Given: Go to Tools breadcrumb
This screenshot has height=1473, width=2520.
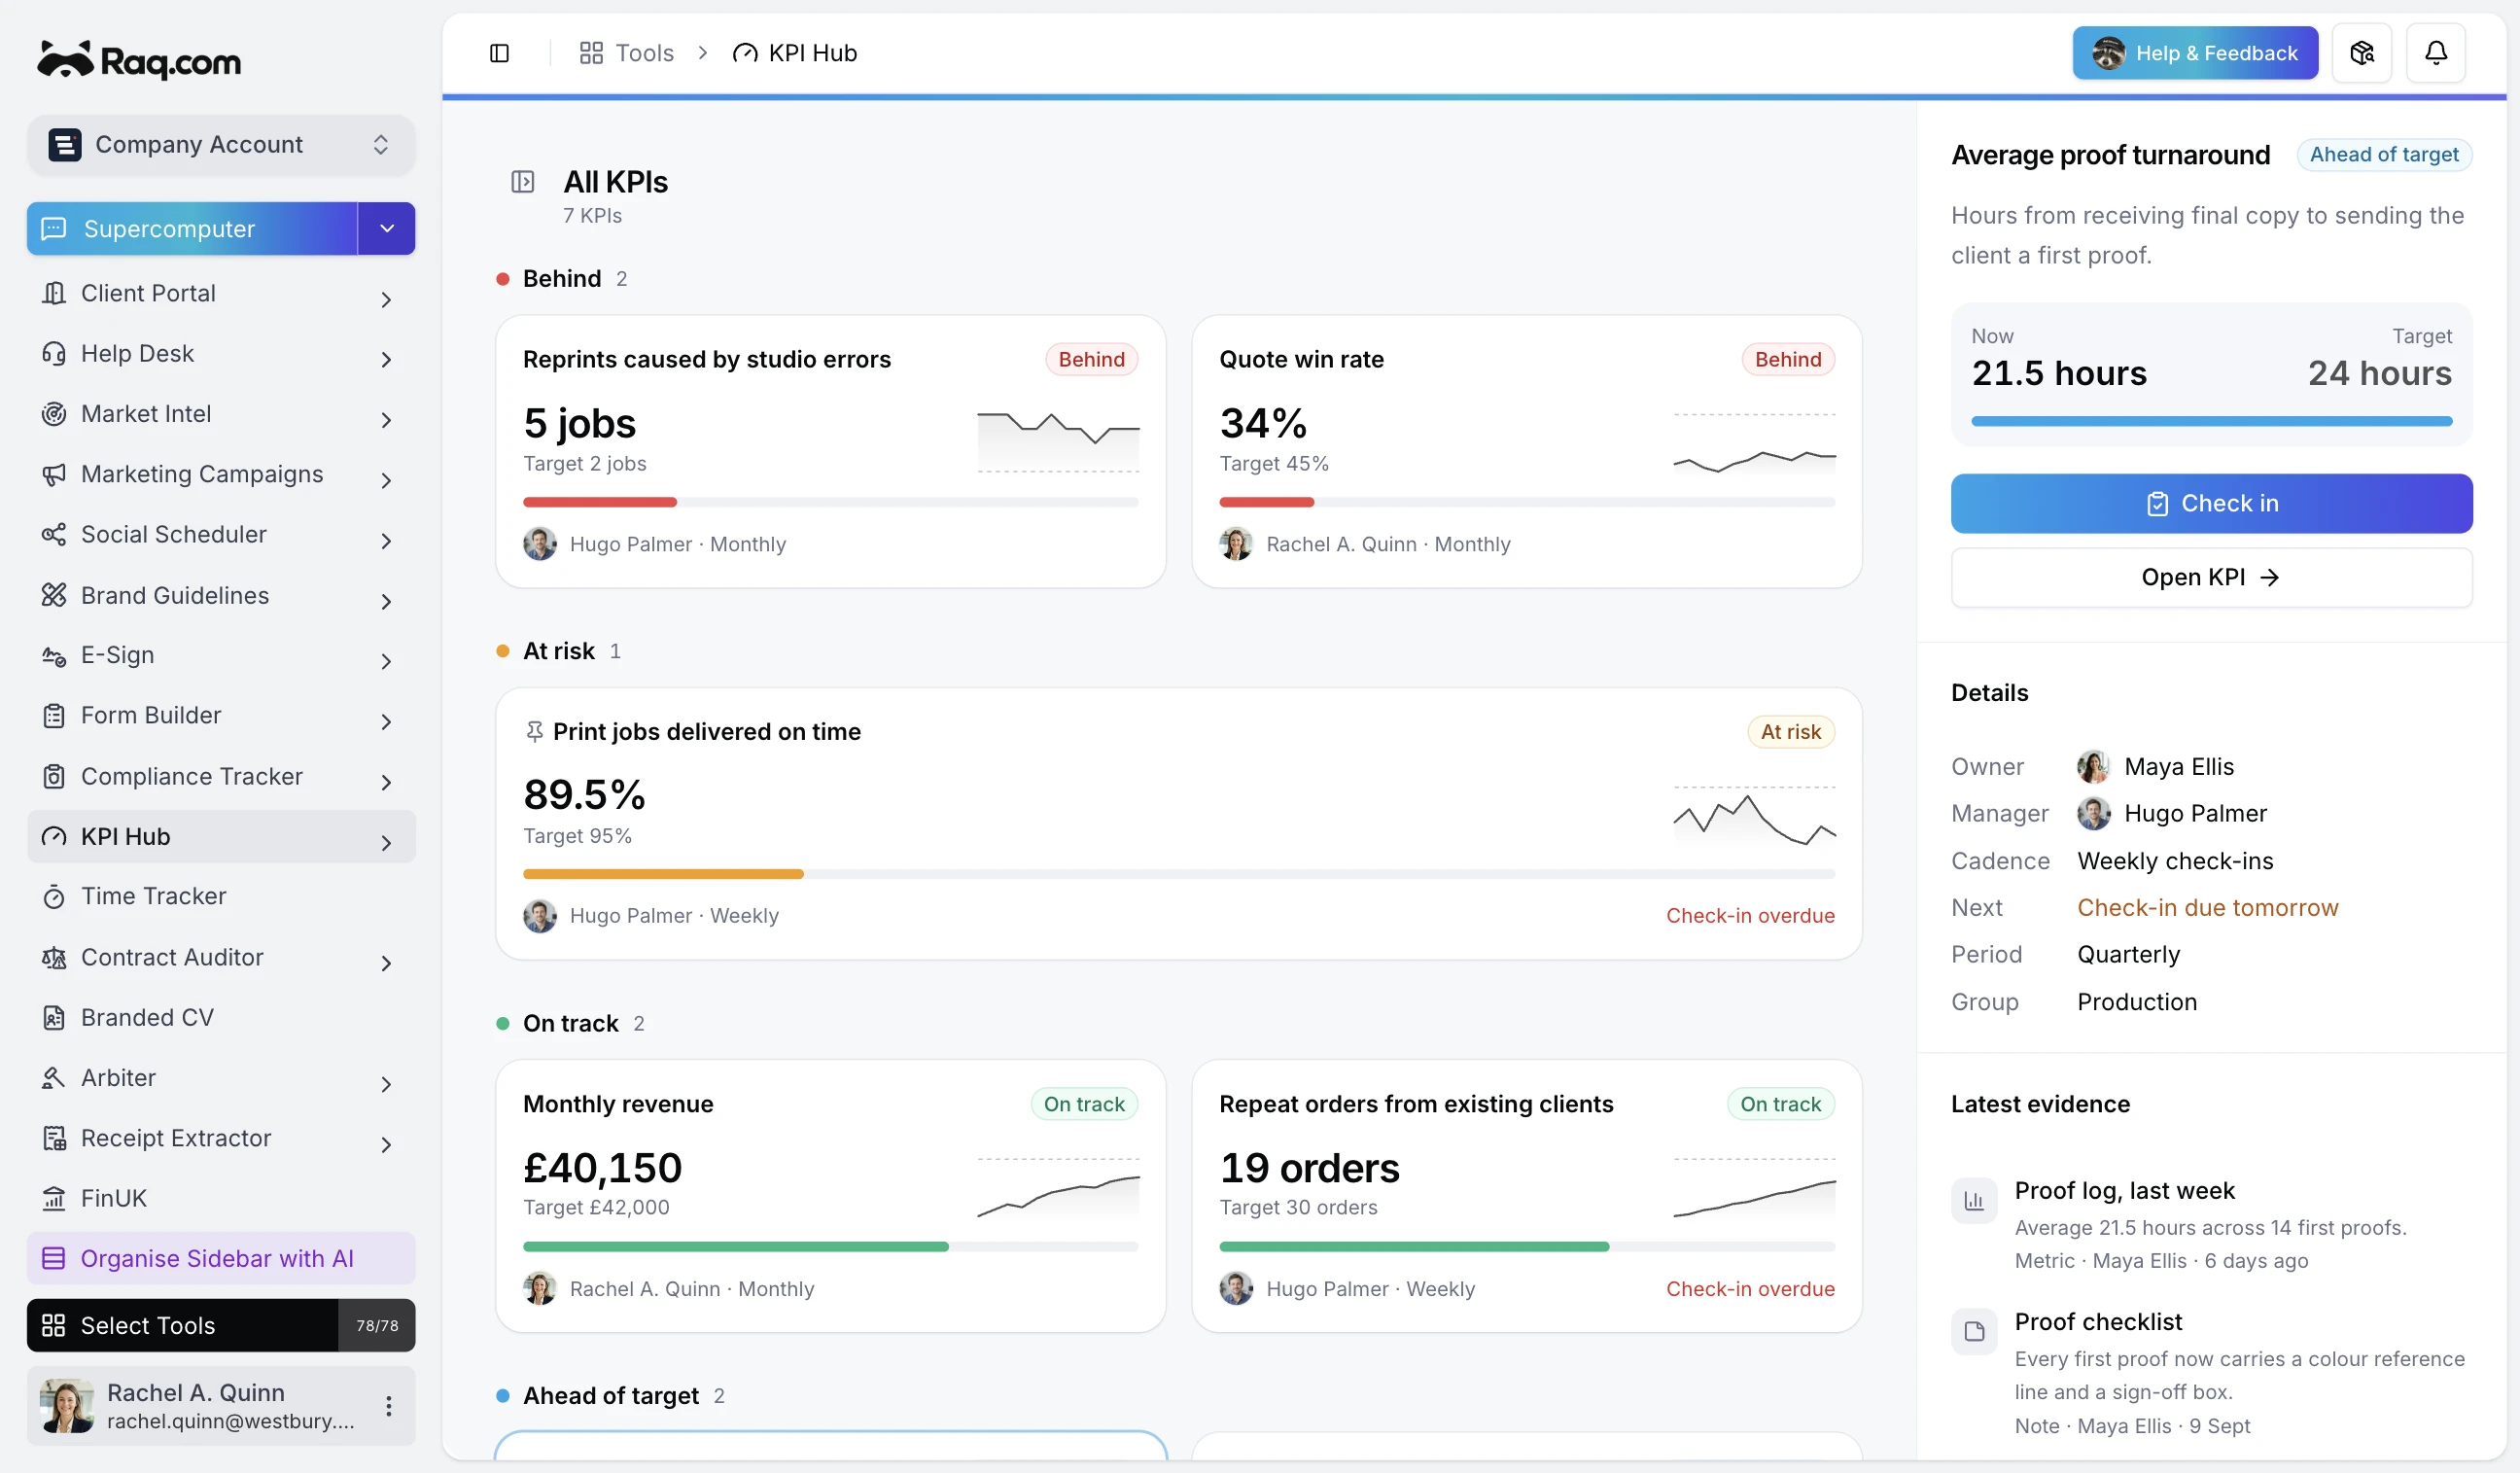Looking at the screenshot, I should click(627, 53).
